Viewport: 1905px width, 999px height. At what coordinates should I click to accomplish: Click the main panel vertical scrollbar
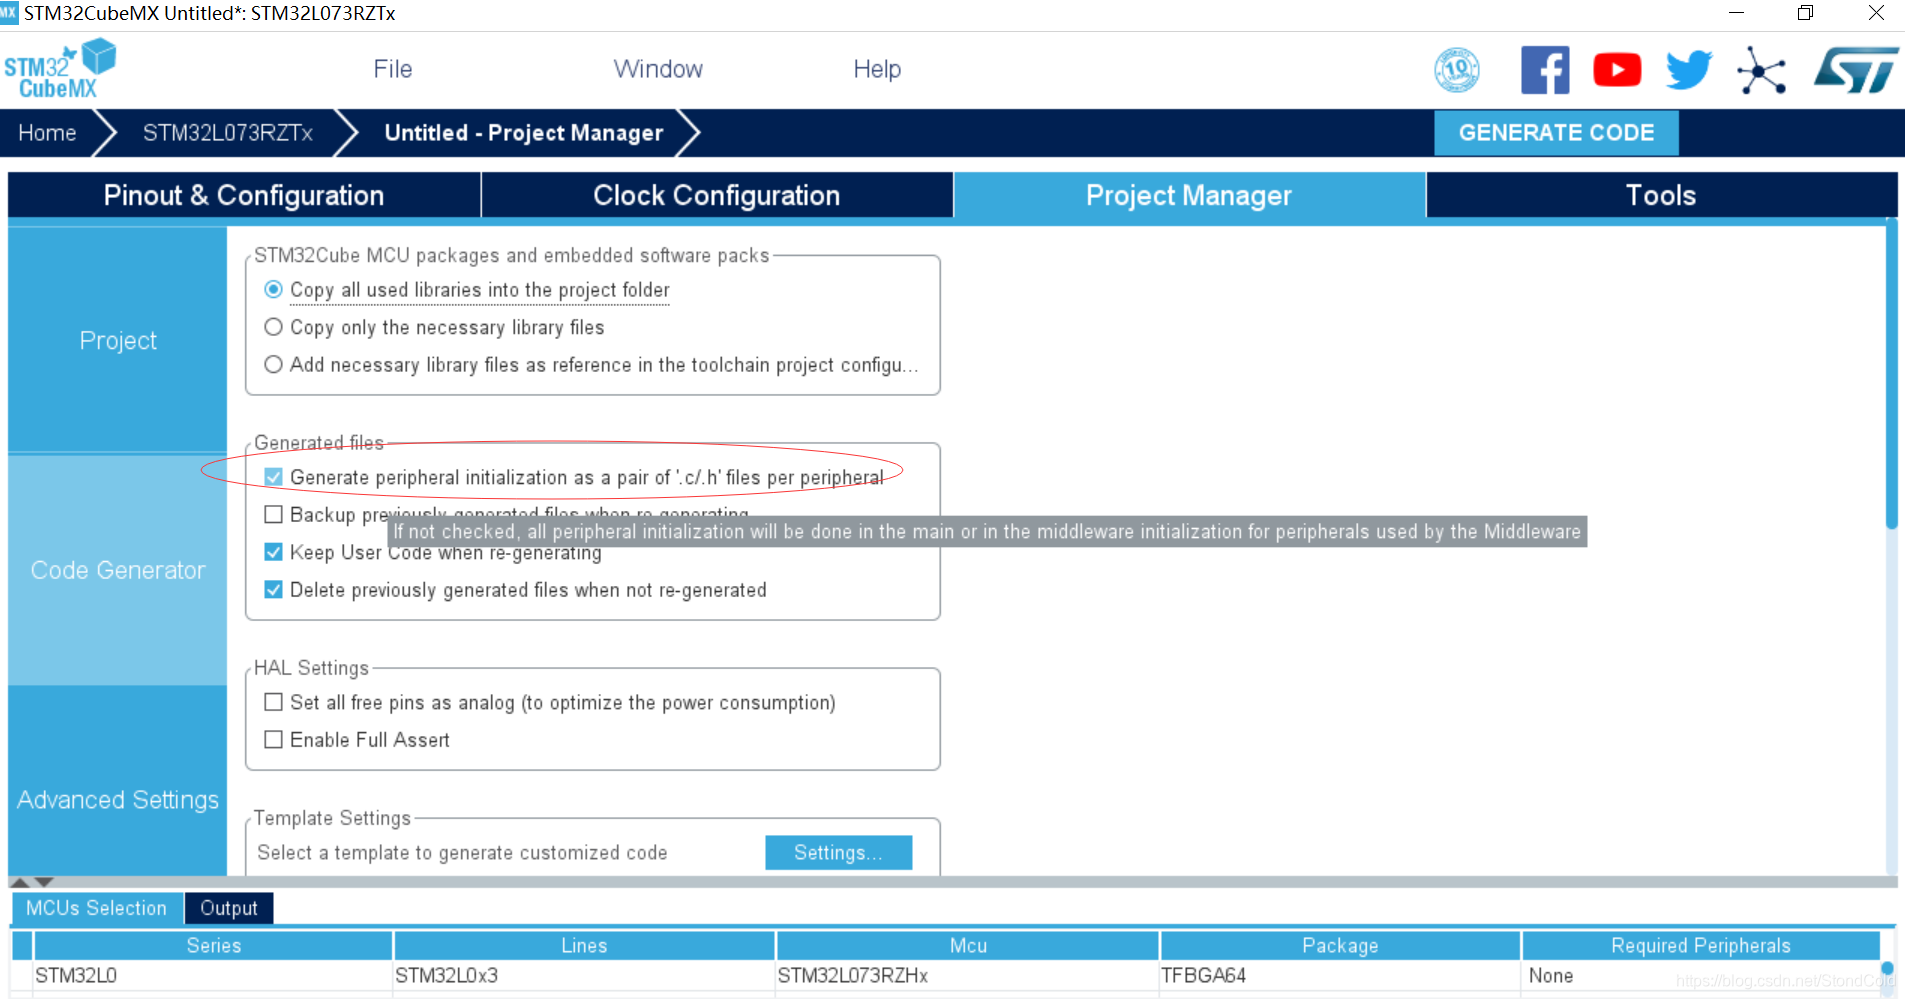(x=1891, y=375)
